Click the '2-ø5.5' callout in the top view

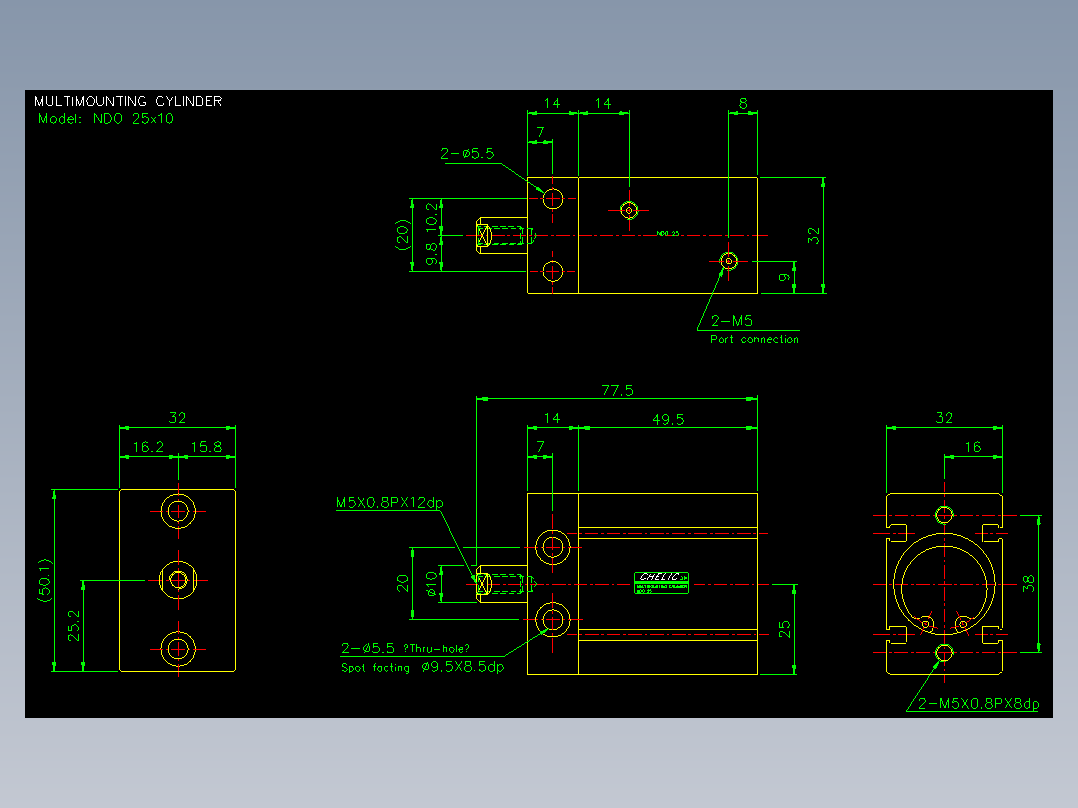coord(467,153)
